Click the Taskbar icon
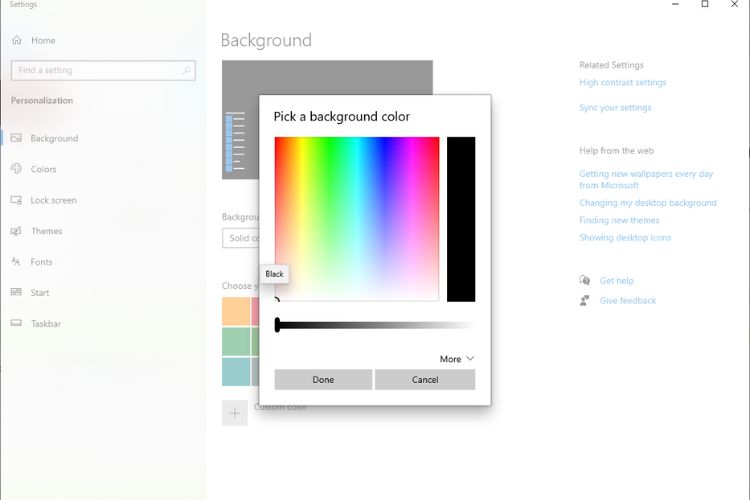The height and width of the screenshot is (500, 750). [16, 323]
